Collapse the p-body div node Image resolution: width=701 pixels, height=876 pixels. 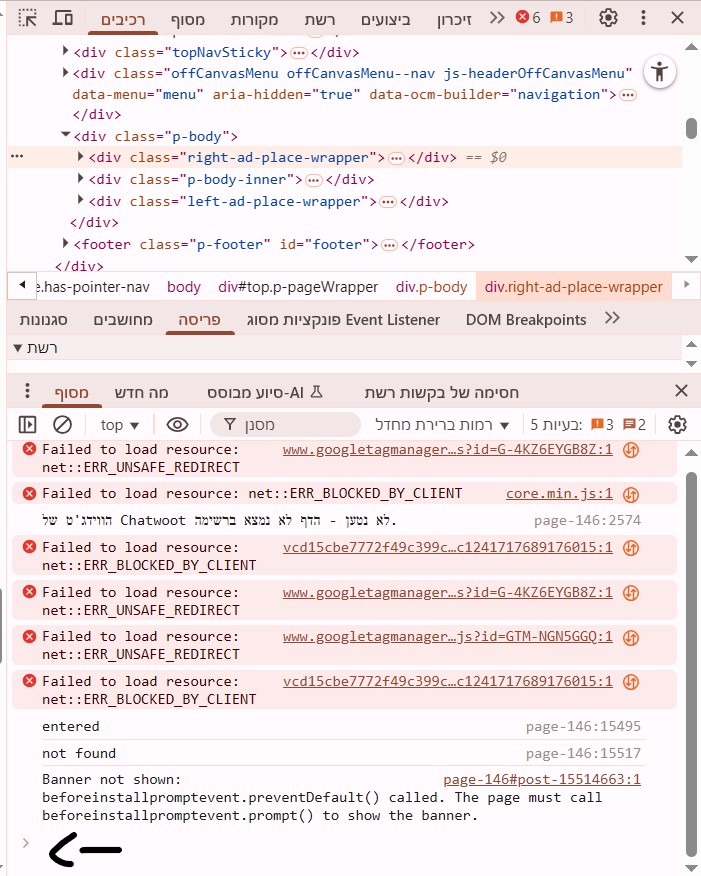66,136
